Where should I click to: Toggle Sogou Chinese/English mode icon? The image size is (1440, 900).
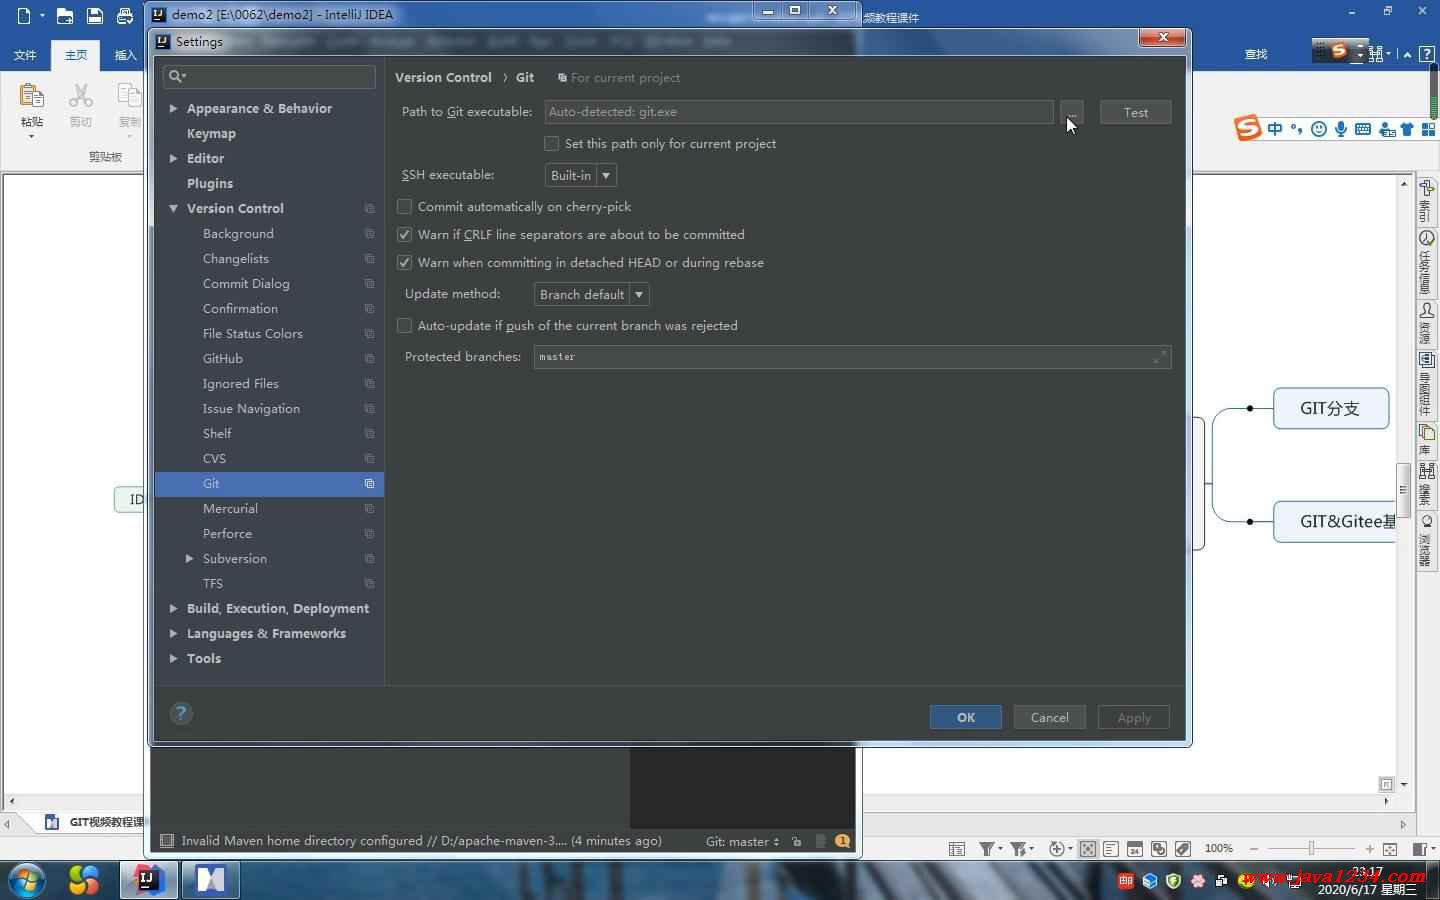tap(1275, 129)
